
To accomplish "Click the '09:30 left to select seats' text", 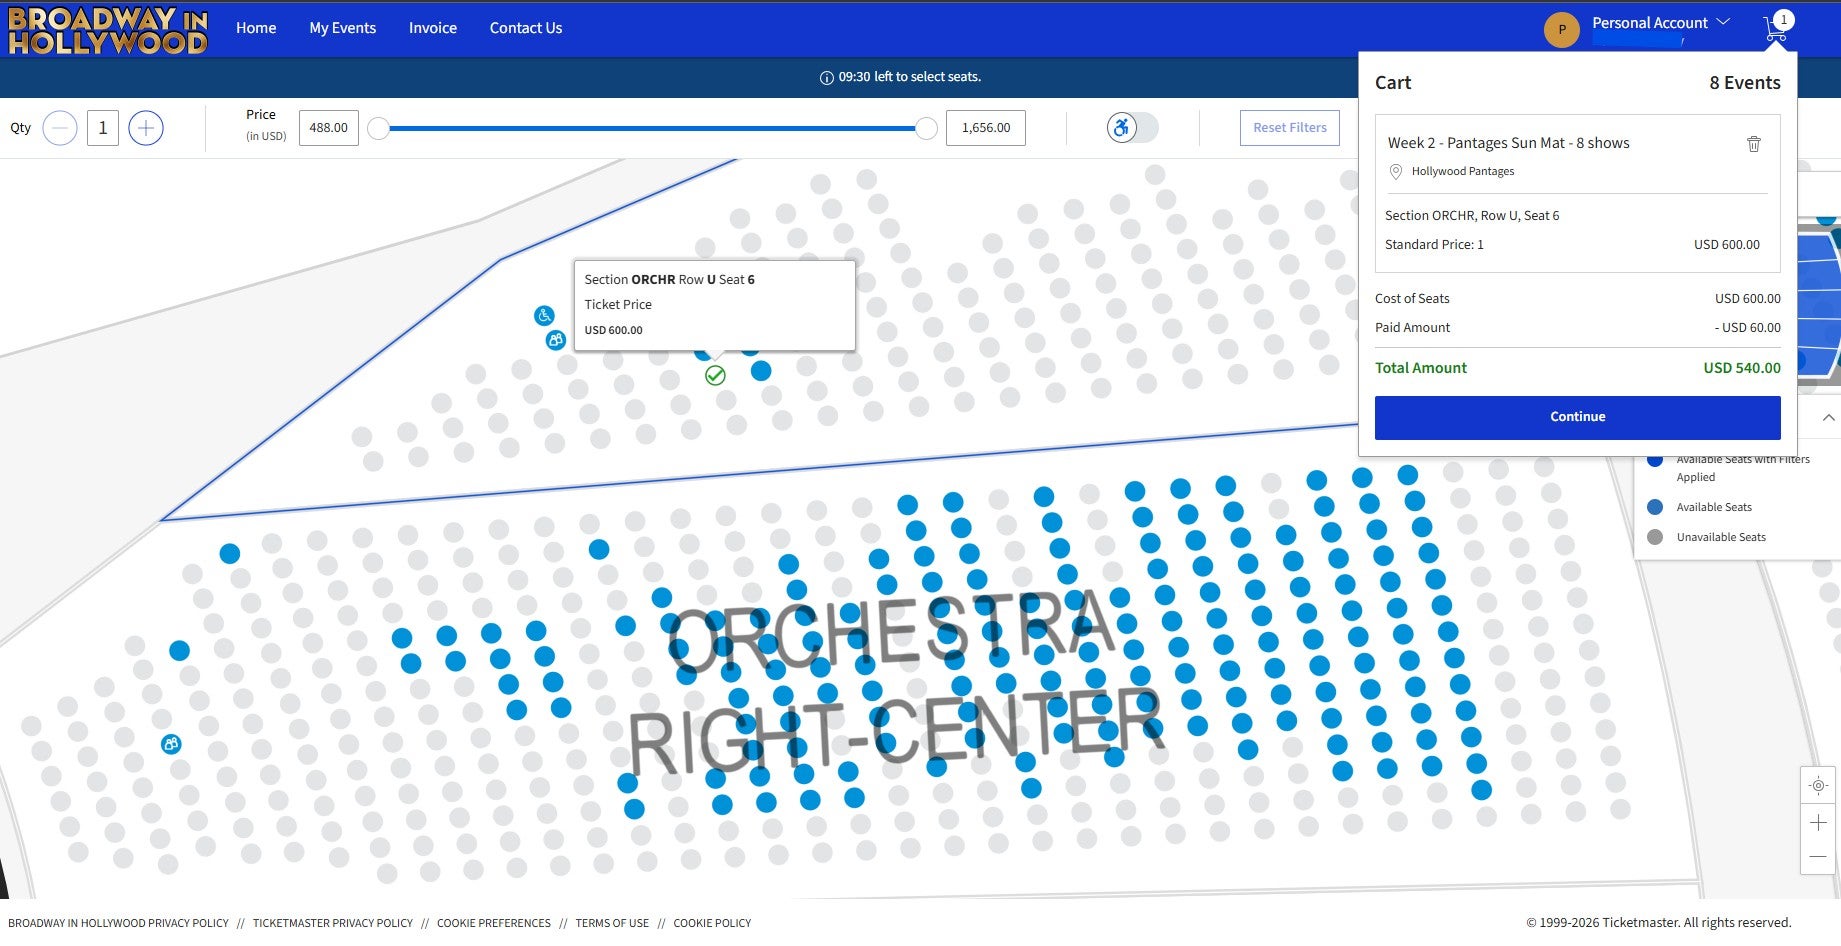I will coord(910,77).
